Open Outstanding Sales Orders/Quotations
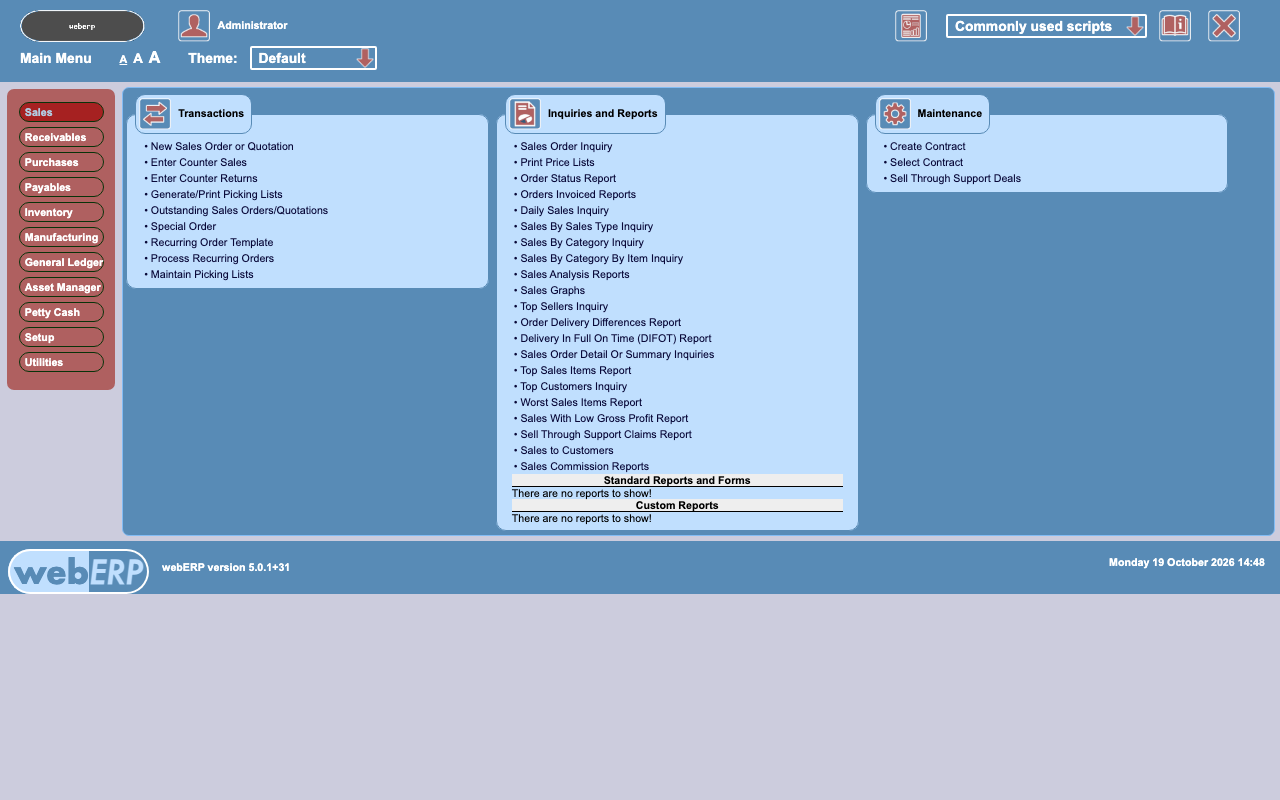Screen dimensions: 1280x800 point(239,210)
